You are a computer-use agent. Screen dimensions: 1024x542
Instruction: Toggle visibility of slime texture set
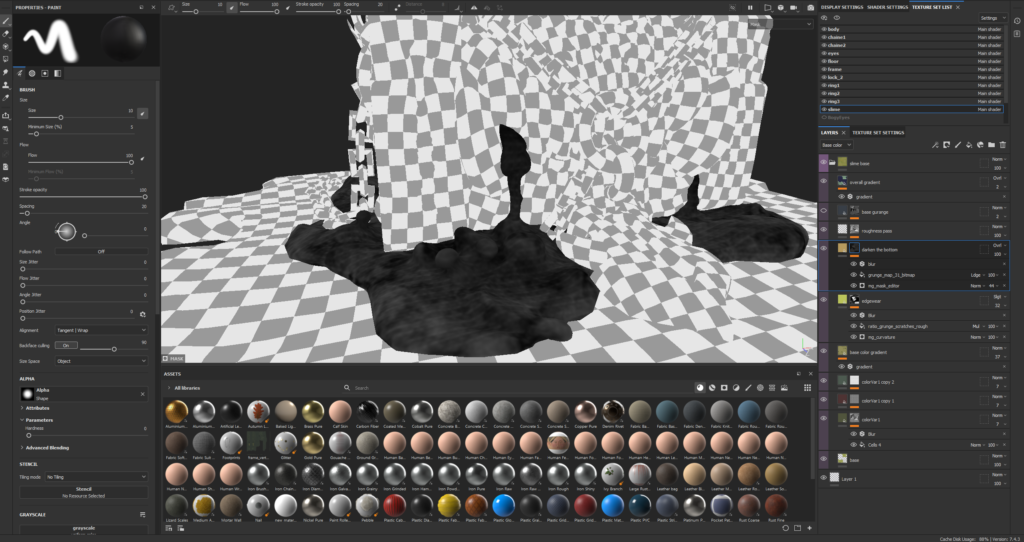(x=824, y=110)
